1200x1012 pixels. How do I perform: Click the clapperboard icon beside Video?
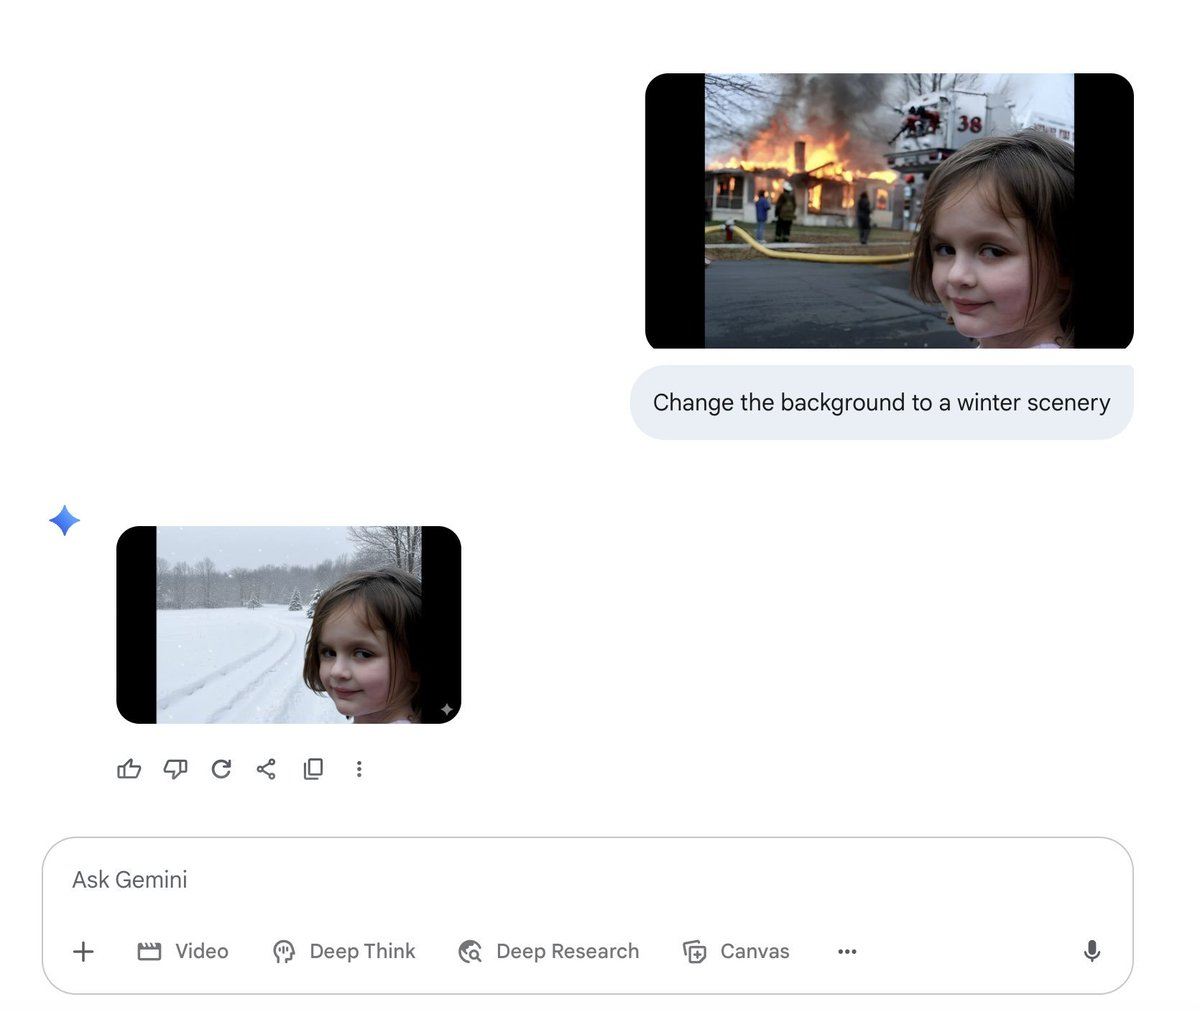pos(149,951)
